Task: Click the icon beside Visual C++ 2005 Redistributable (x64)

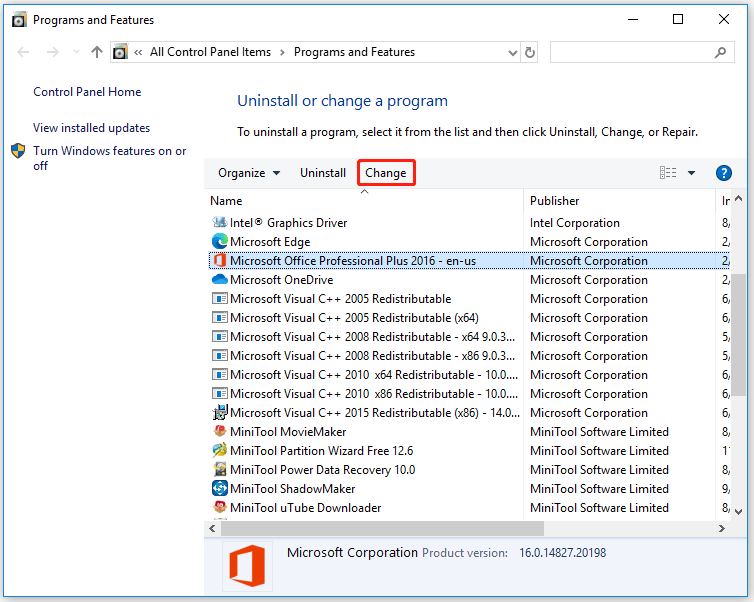Action: pos(220,317)
